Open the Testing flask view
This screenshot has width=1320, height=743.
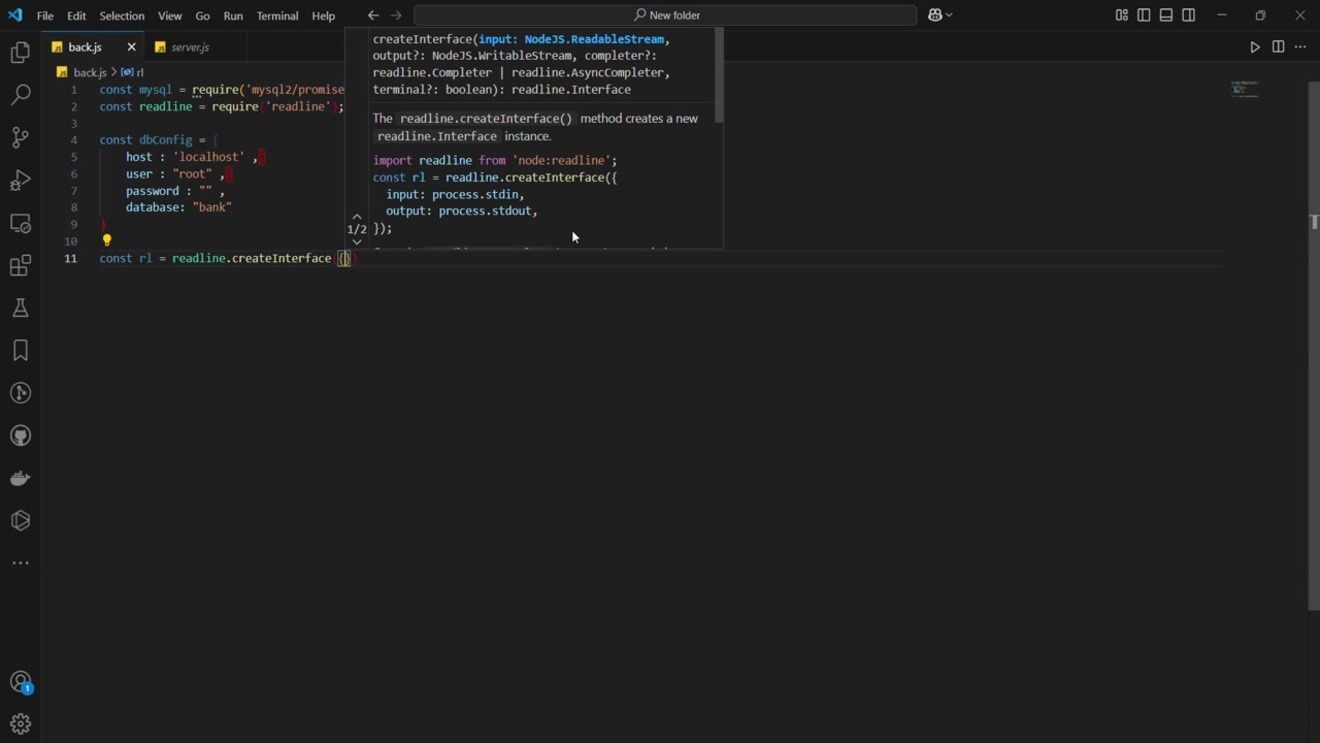[x=20, y=308]
